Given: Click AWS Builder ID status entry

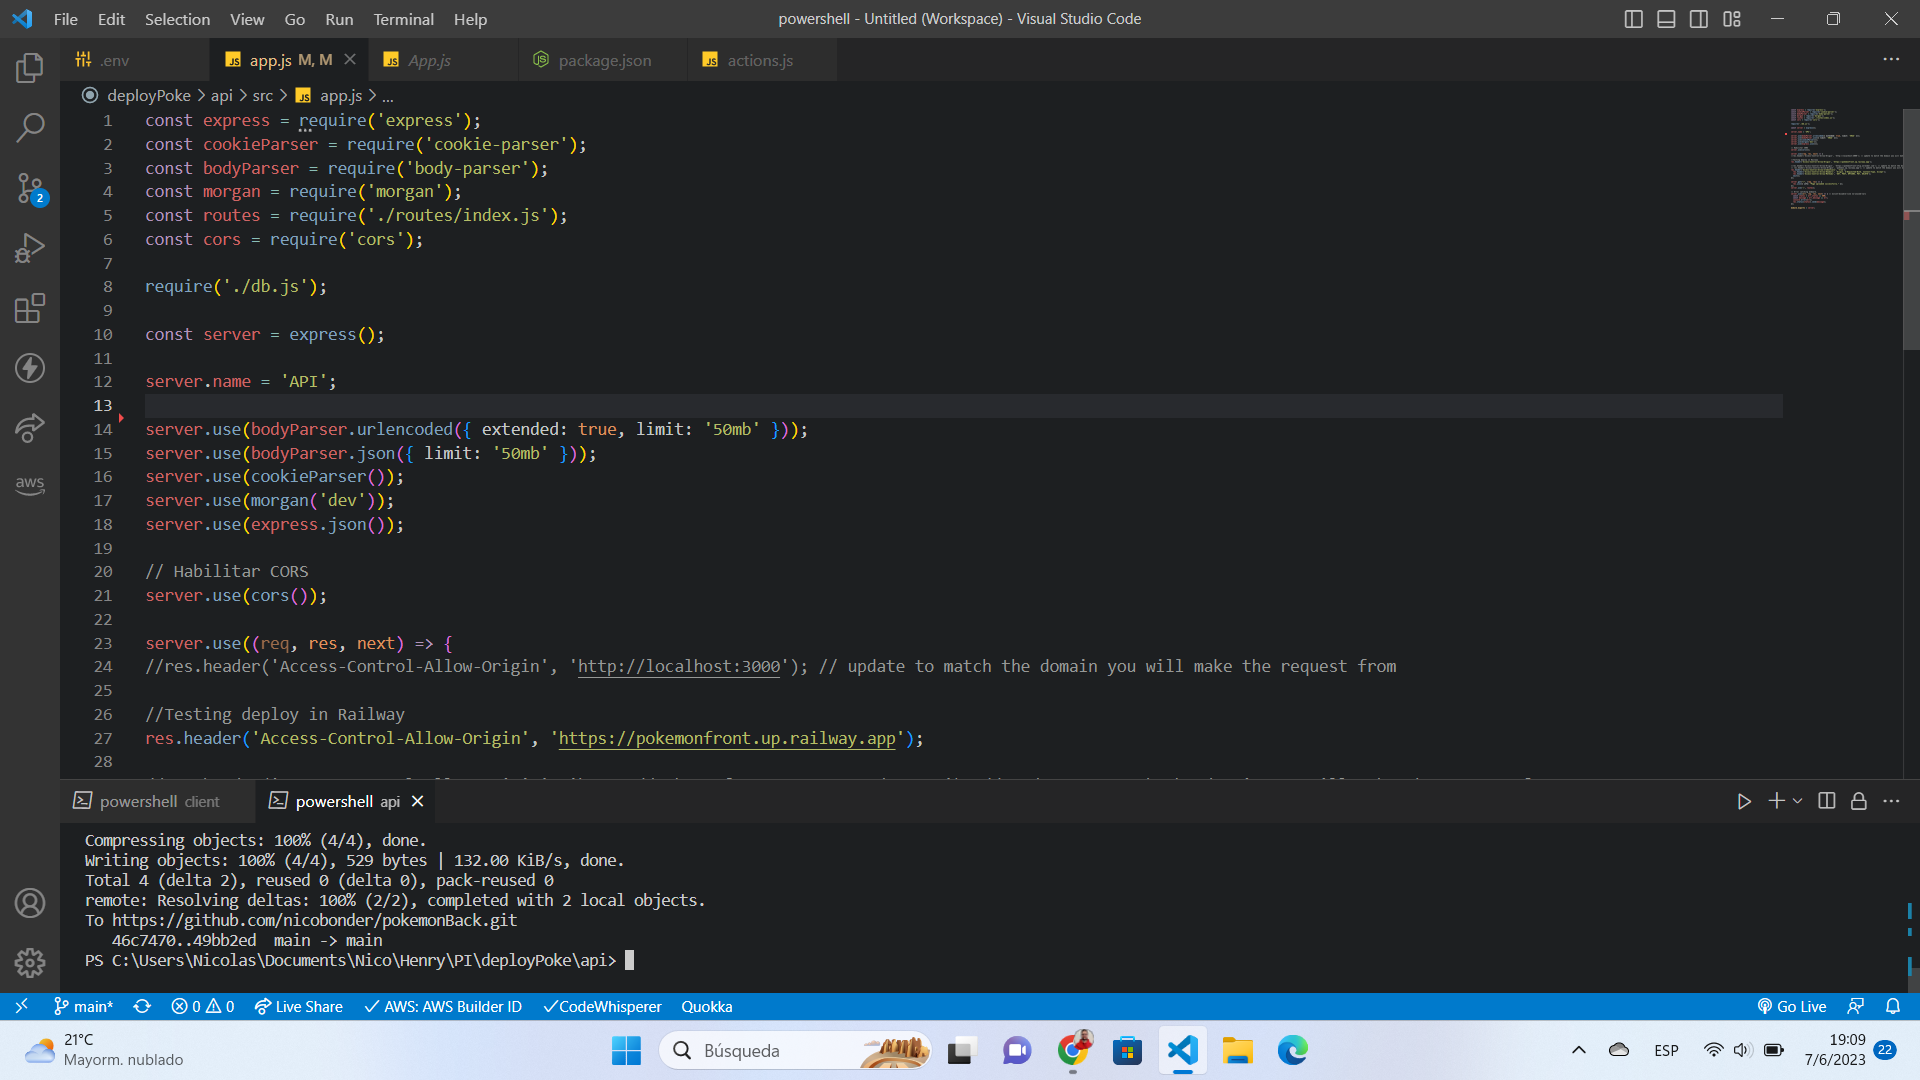Looking at the screenshot, I should 443,1006.
